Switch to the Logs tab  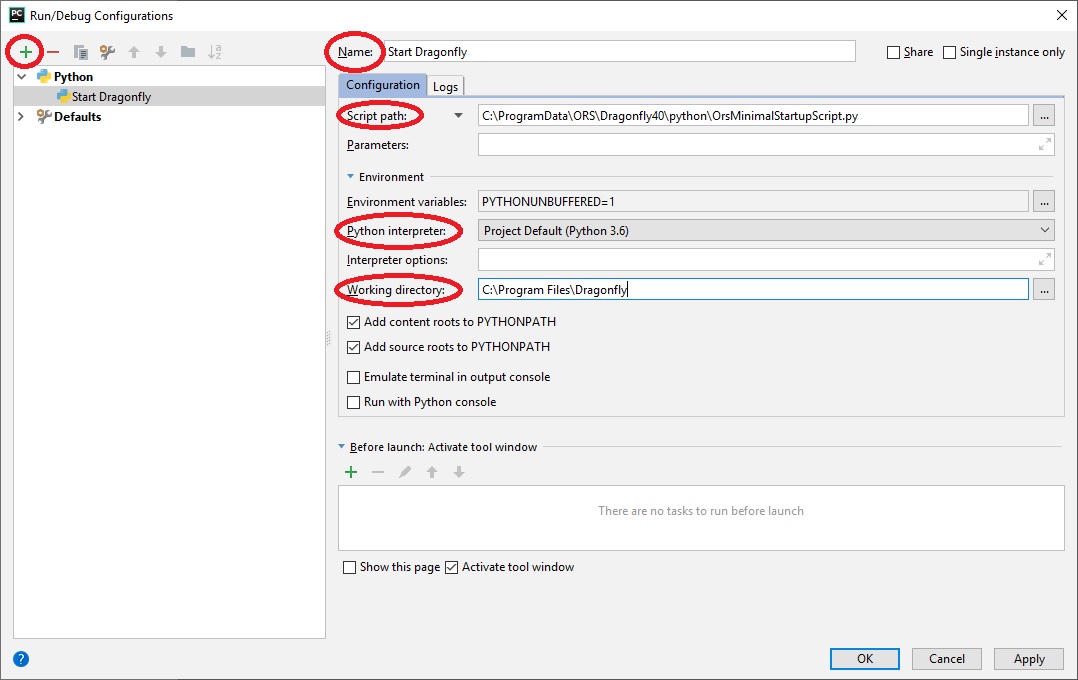(x=446, y=86)
